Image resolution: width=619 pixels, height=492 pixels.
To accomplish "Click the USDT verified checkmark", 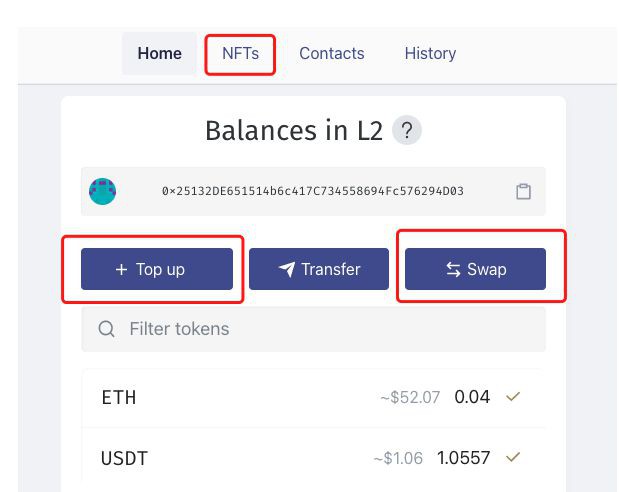I will tap(513, 458).
